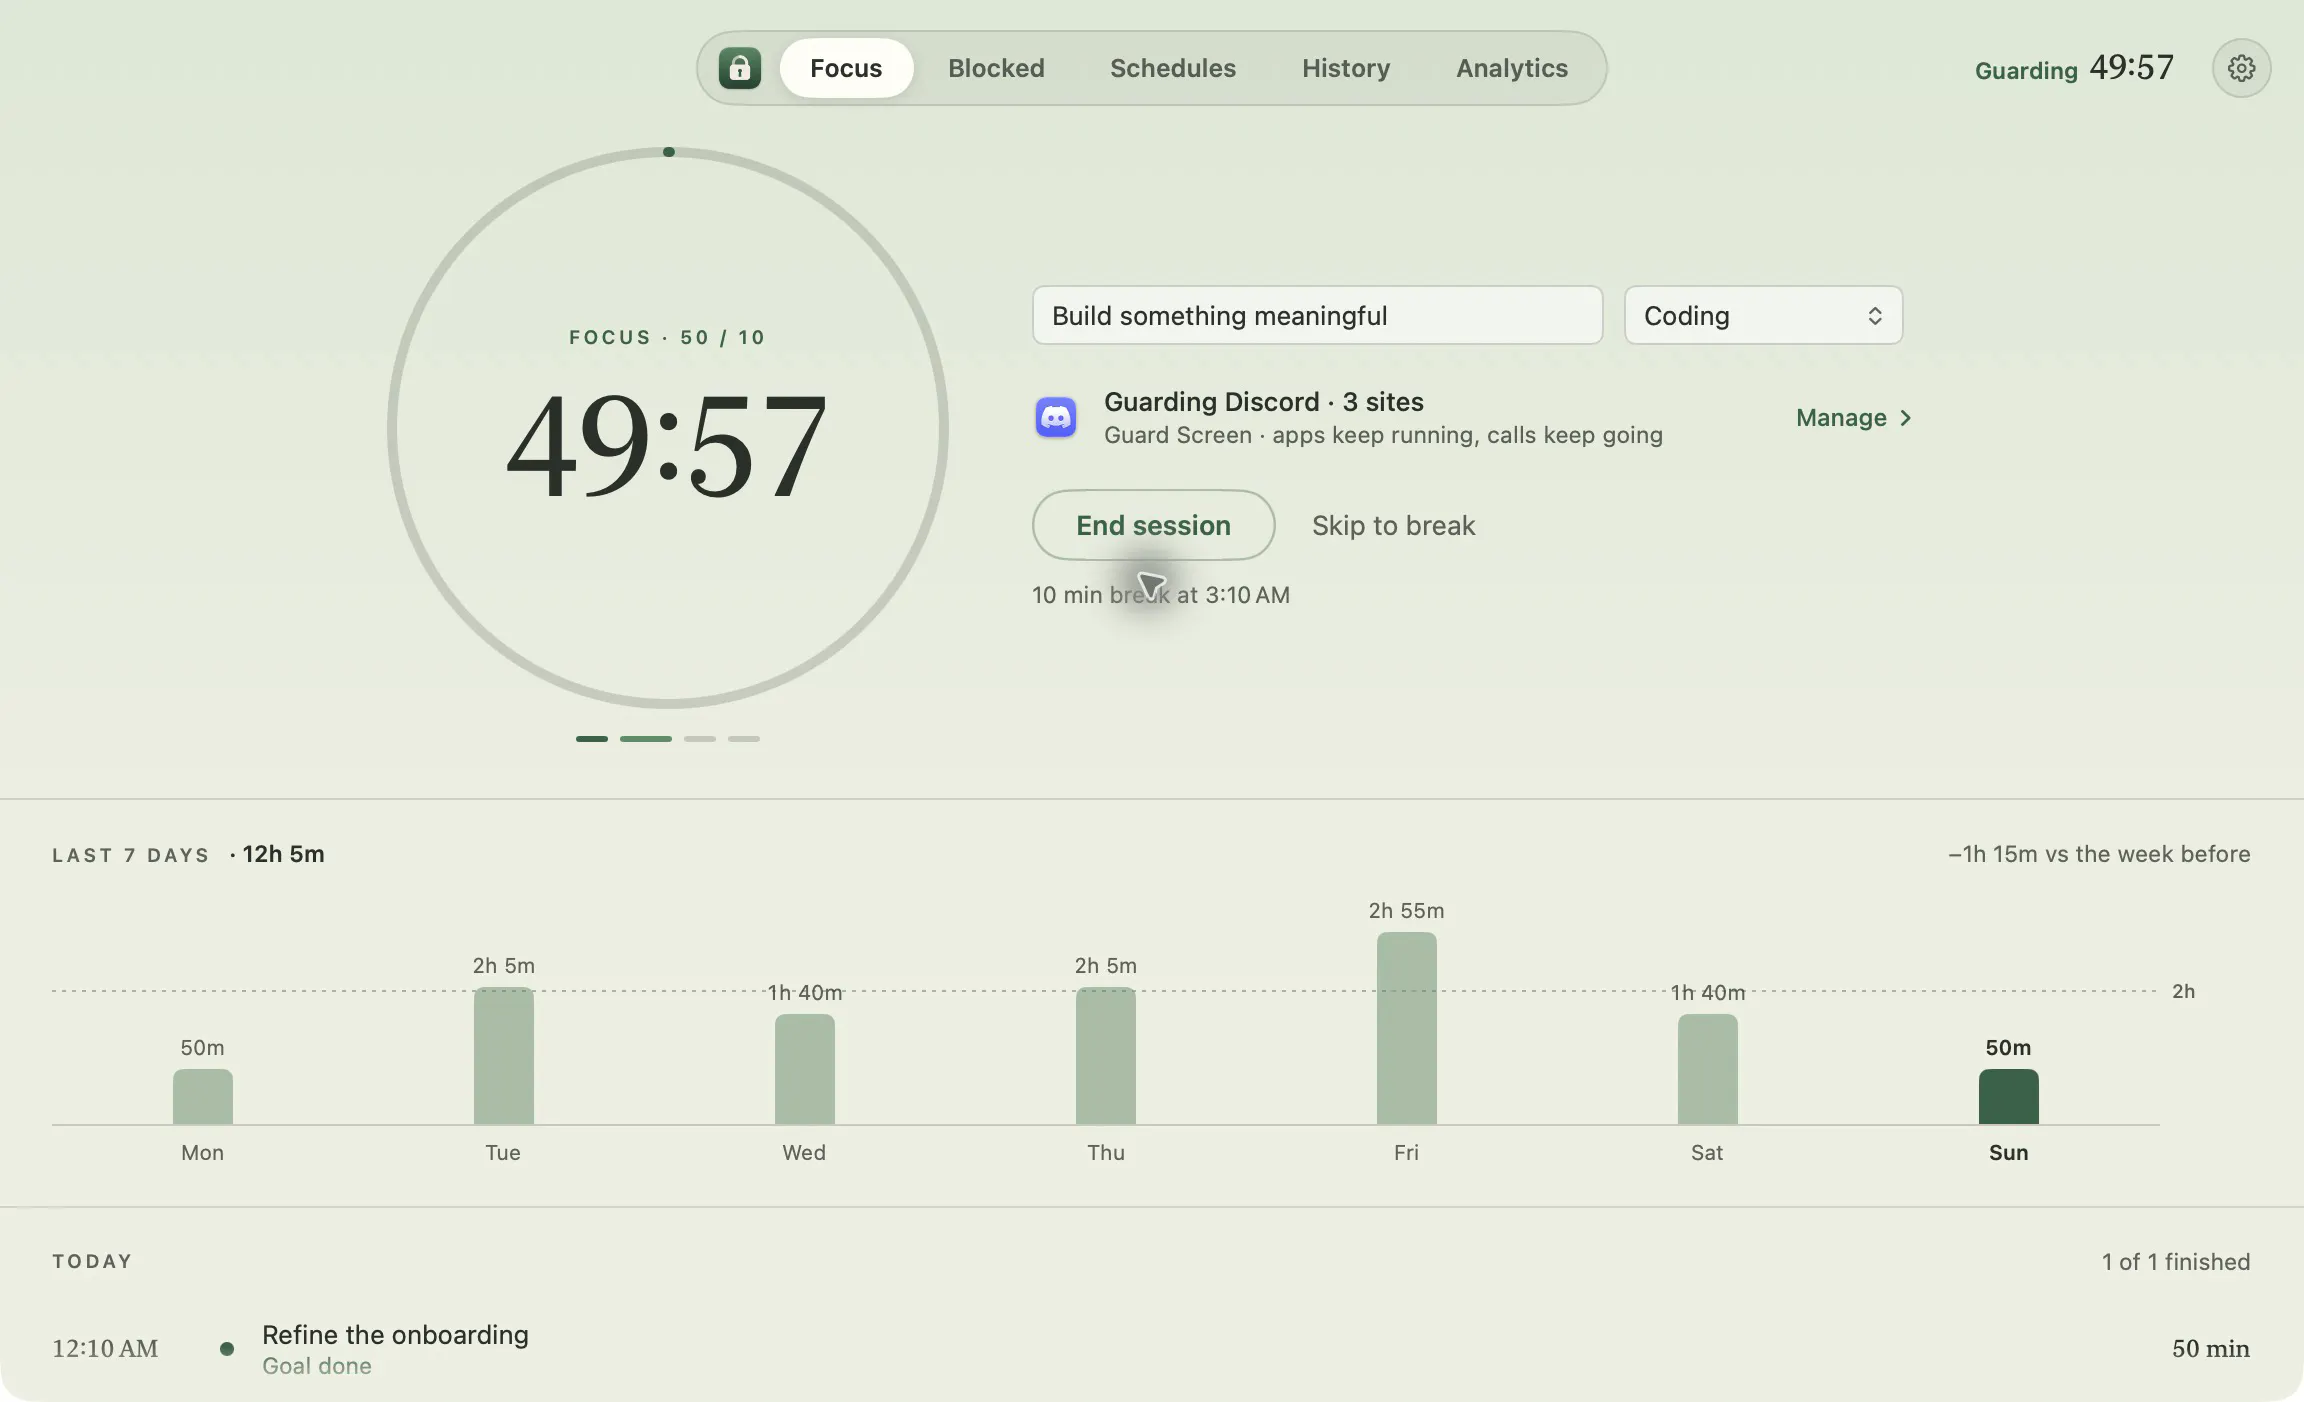Click the '12:10 AM' session time
Viewport: 2304px width, 1402px height.
[x=105, y=1349]
